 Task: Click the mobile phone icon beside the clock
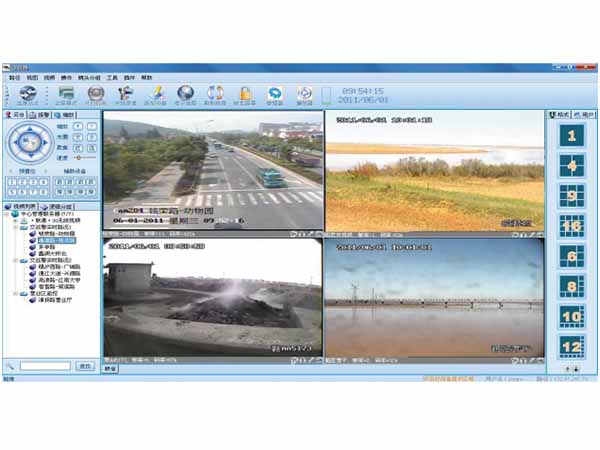pos(326,96)
